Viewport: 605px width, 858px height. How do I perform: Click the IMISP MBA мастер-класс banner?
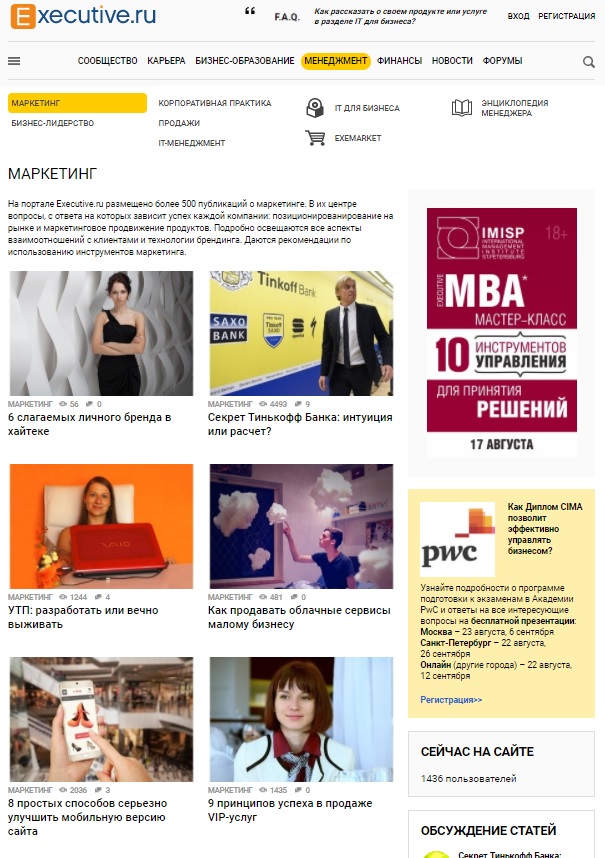(502, 332)
